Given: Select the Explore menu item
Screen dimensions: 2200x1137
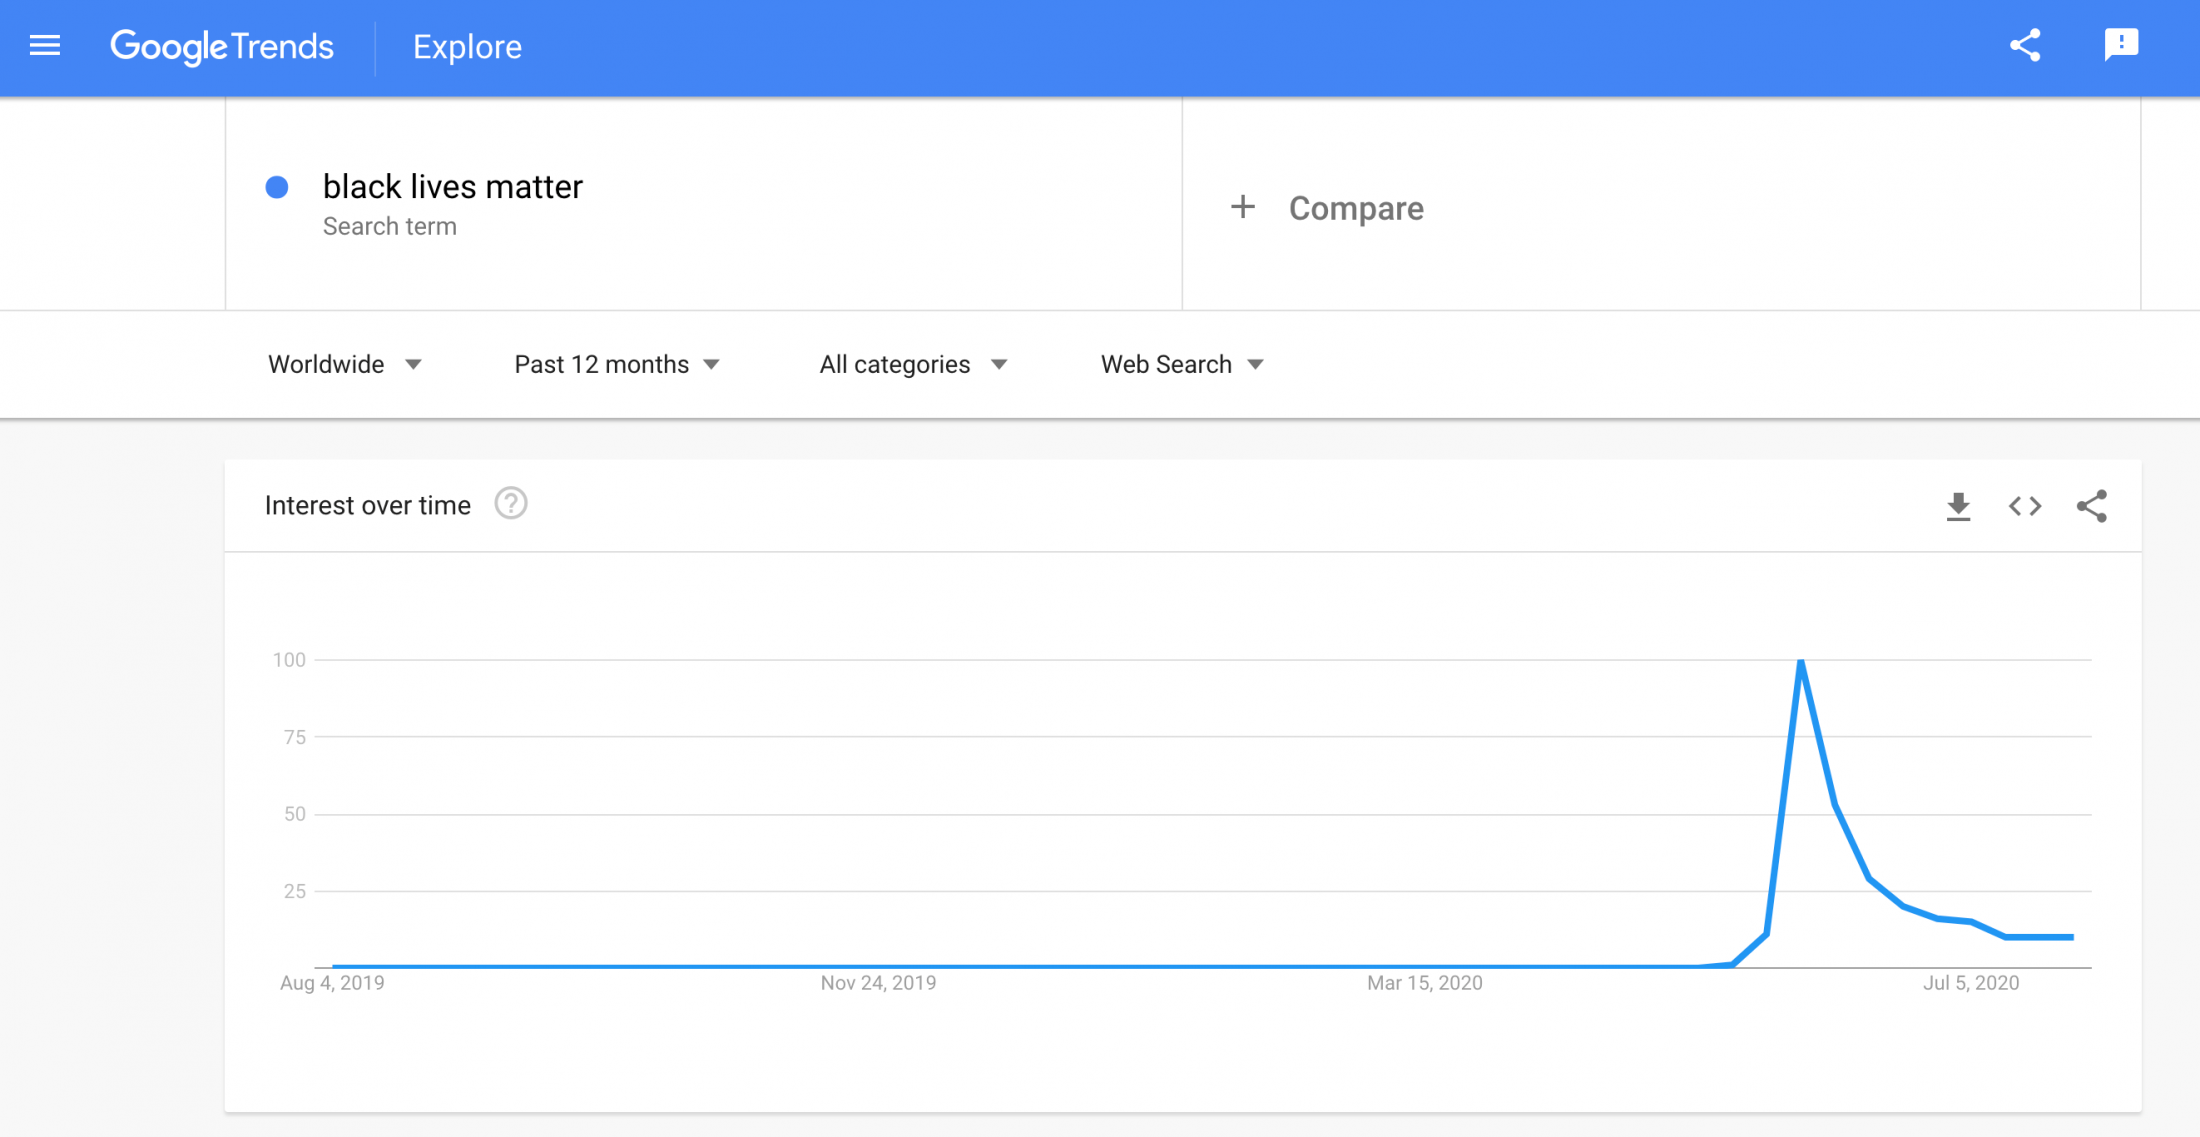Looking at the screenshot, I should pos(463,46).
